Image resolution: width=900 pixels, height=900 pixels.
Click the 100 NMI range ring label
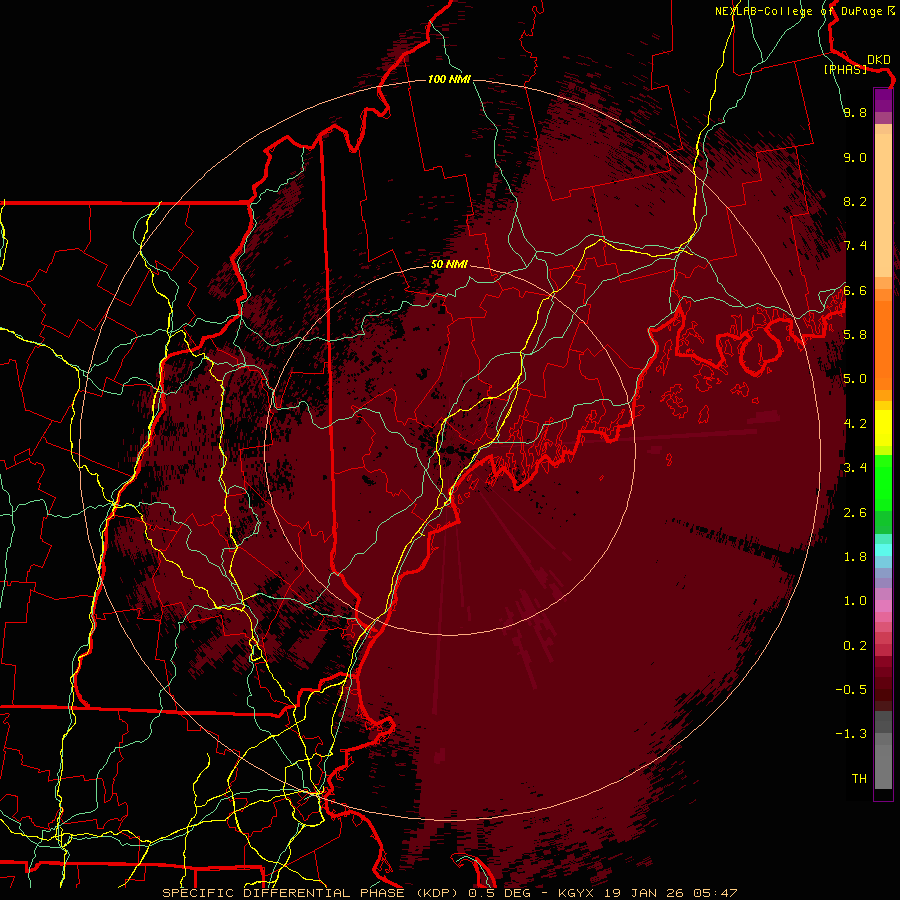click(449, 79)
